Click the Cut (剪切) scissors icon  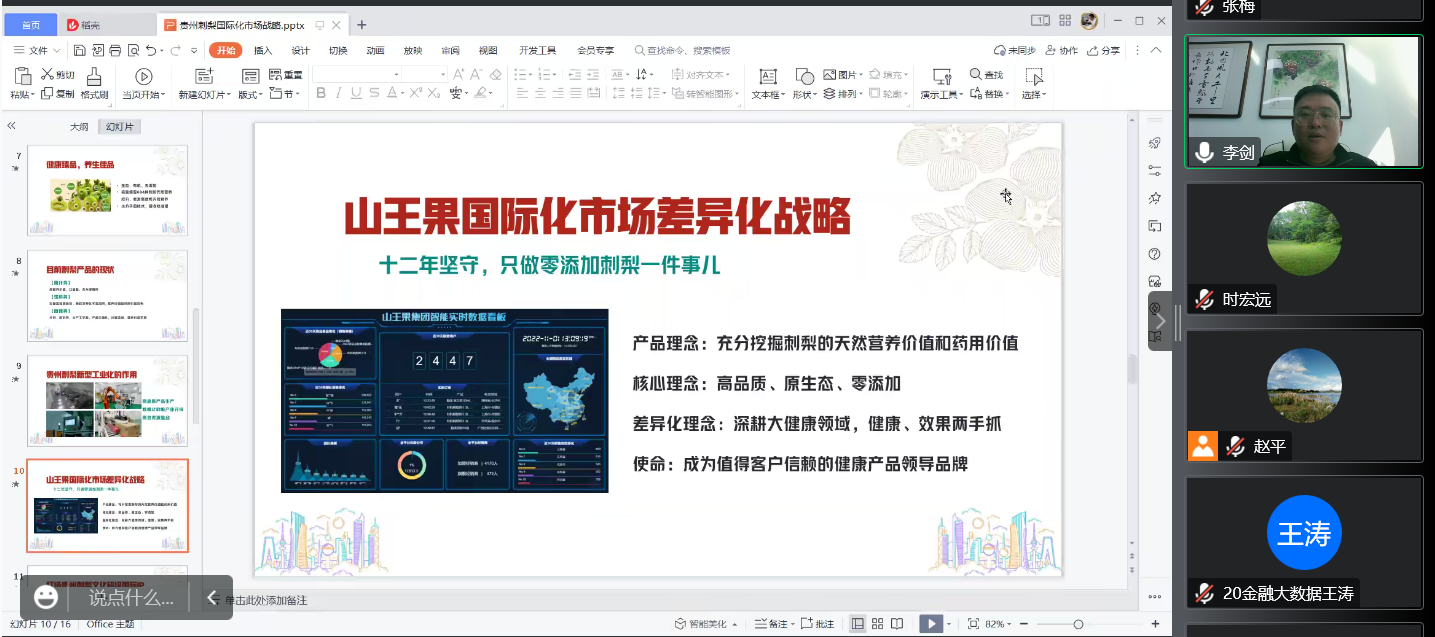tap(47, 75)
